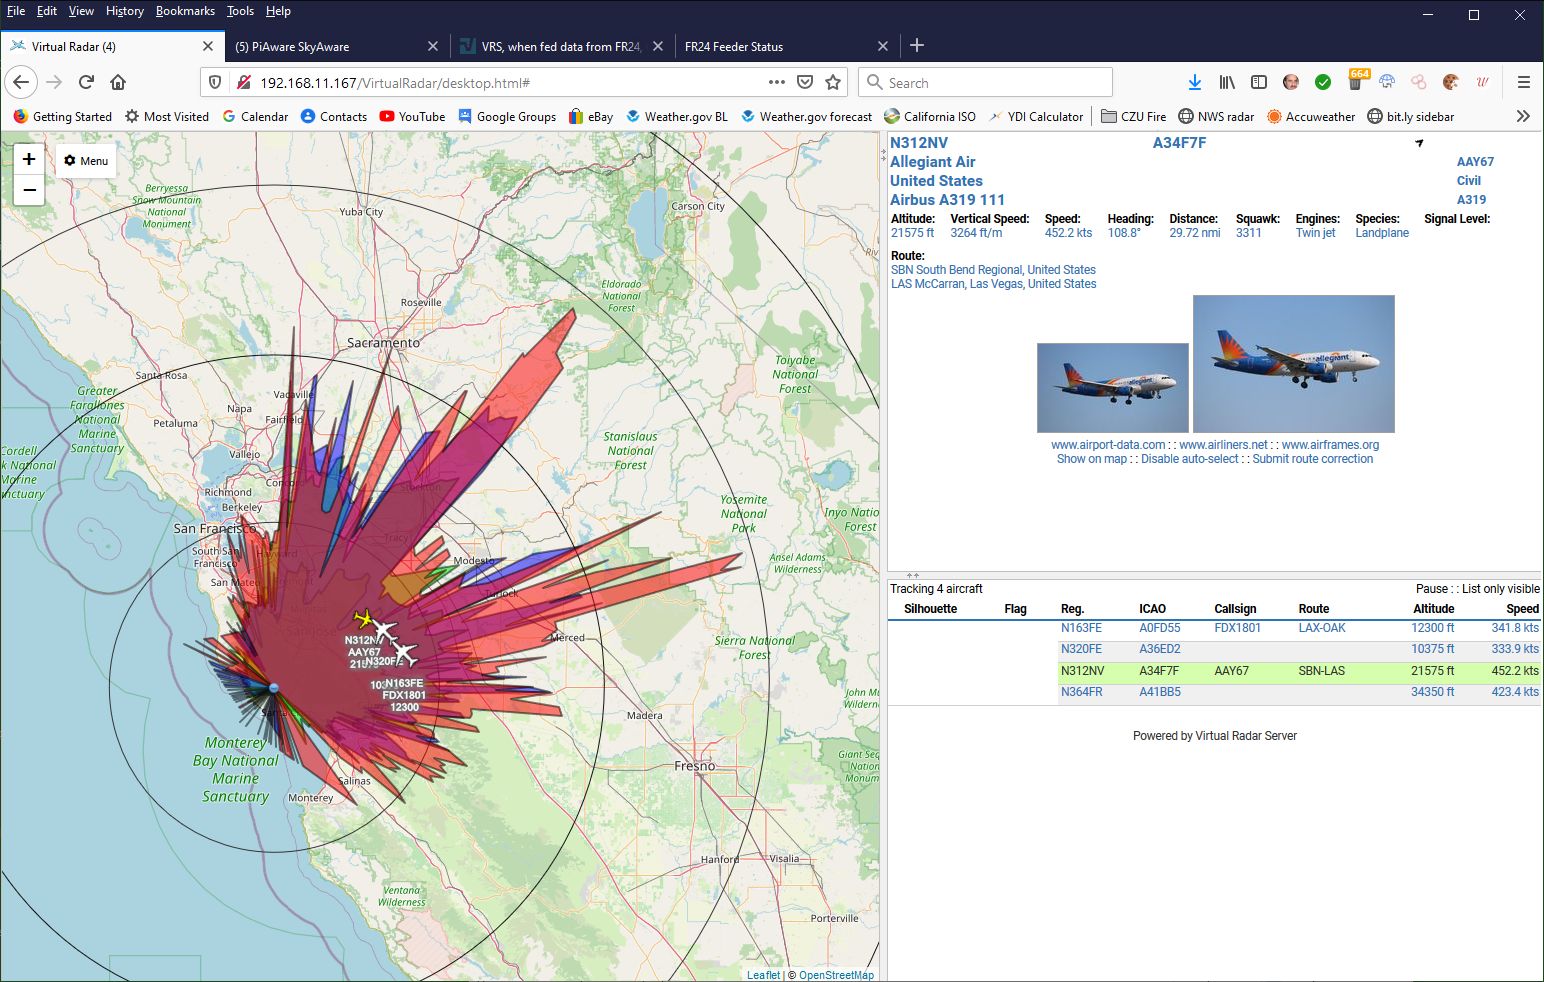Bookmark this page with the star icon
The image size is (1544, 982).
[x=833, y=82]
